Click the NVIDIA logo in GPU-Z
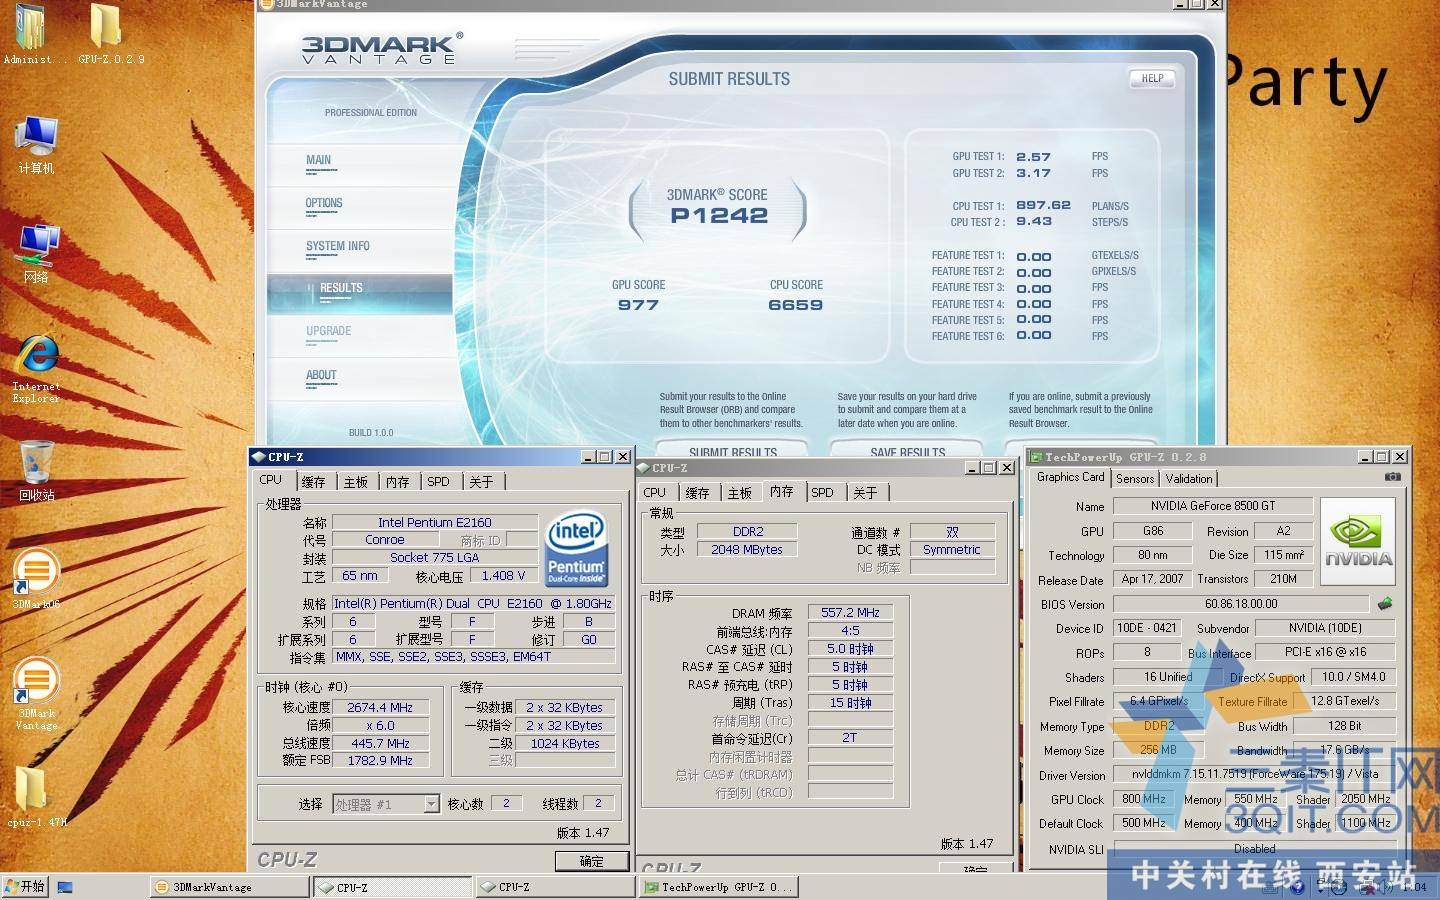Viewport: 1440px width, 900px height. [1358, 541]
